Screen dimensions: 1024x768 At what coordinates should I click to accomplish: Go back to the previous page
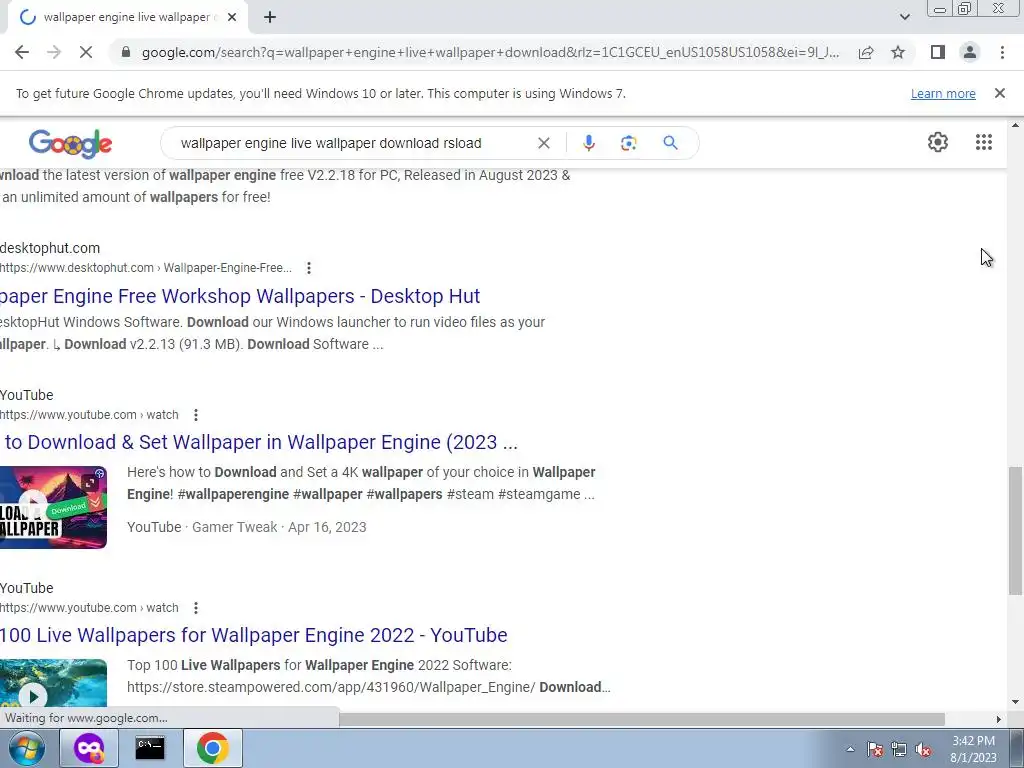point(22,52)
